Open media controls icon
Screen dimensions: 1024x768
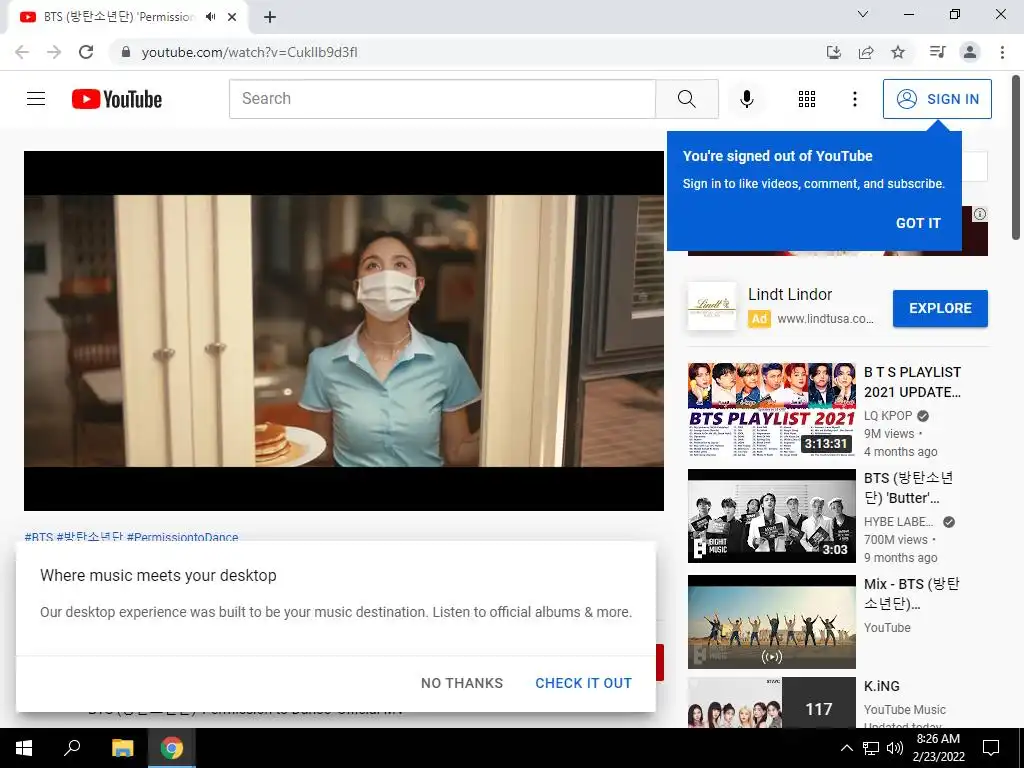click(x=937, y=52)
